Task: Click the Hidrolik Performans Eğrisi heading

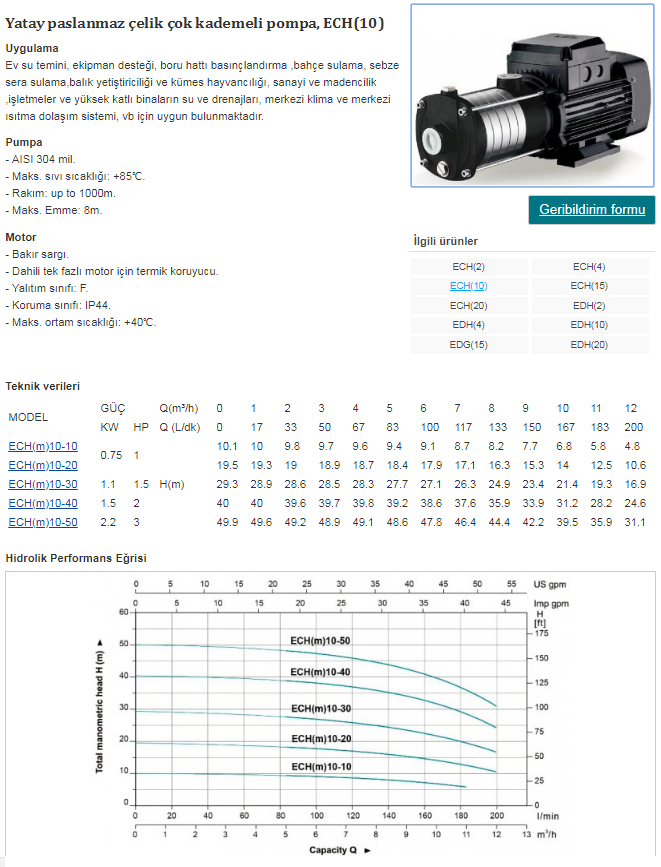Action: coord(76,558)
